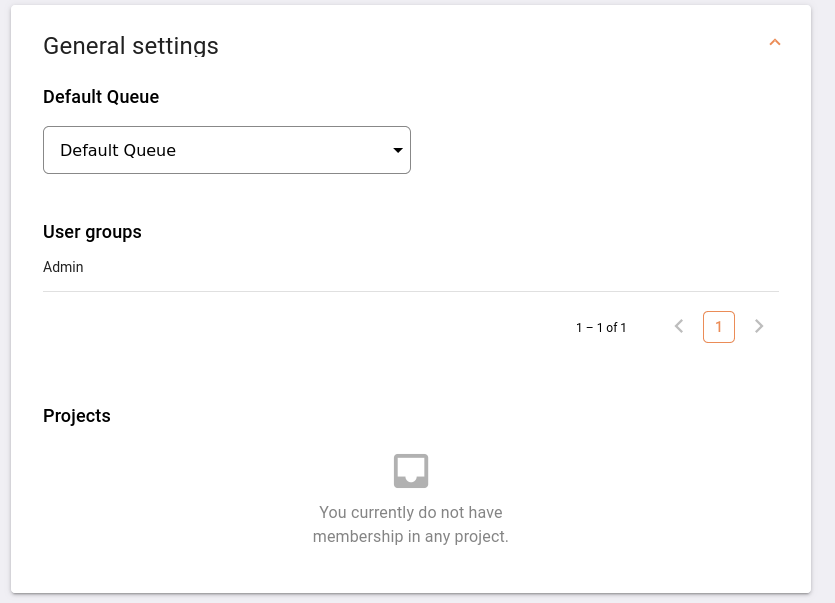Click the 1 – 1 of 1 pagination label

tap(601, 326)
